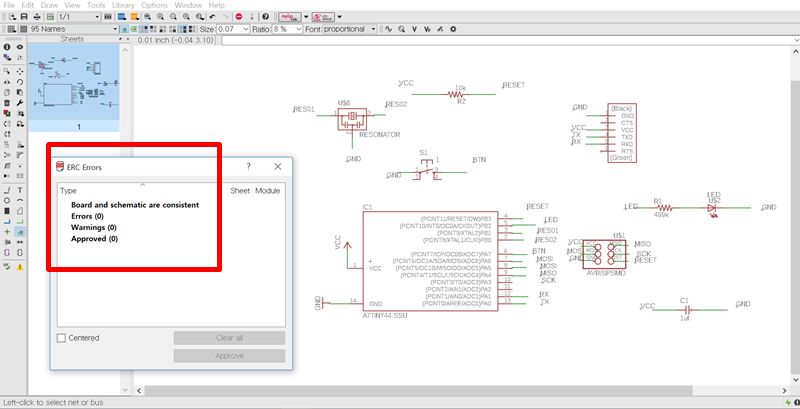Click the Clear all button
Image resolution: width=800 pixels, height=409 pixels.
(229, 338)
